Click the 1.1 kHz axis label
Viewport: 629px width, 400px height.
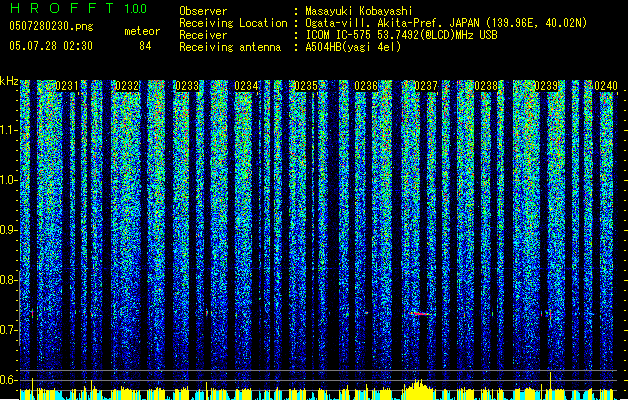[x=9, y=130]
